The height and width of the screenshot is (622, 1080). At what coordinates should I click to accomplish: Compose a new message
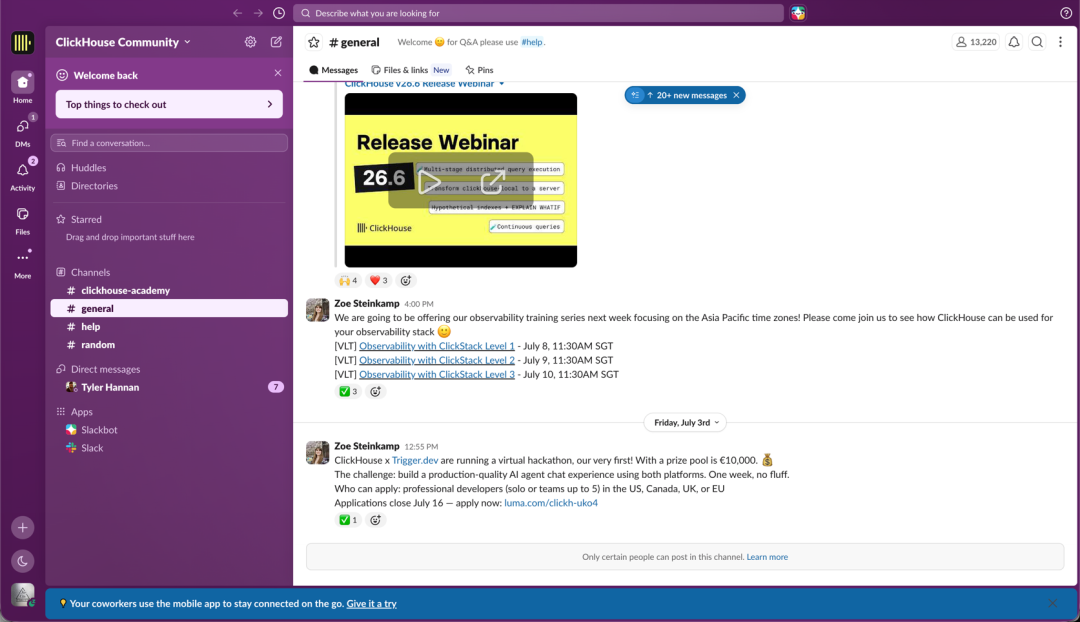[x=276, y=42]
